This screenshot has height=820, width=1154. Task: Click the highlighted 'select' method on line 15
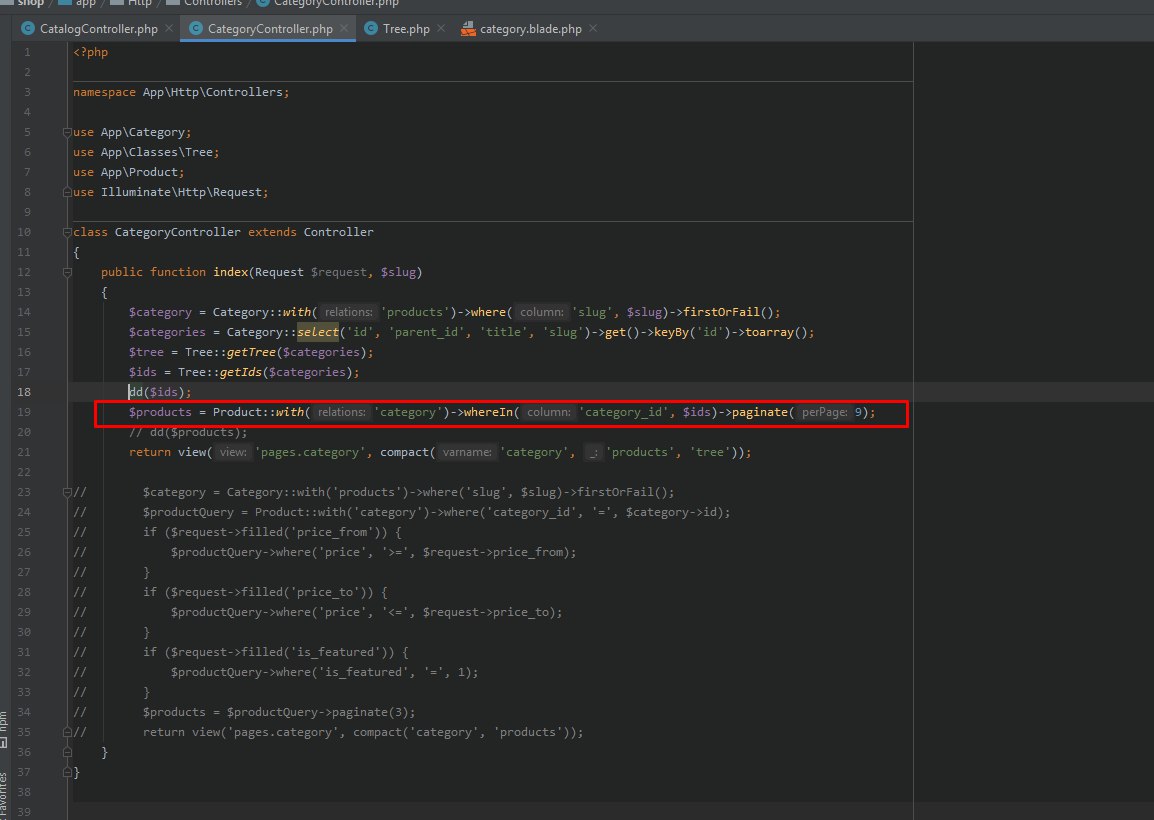[x=318, y=332]
